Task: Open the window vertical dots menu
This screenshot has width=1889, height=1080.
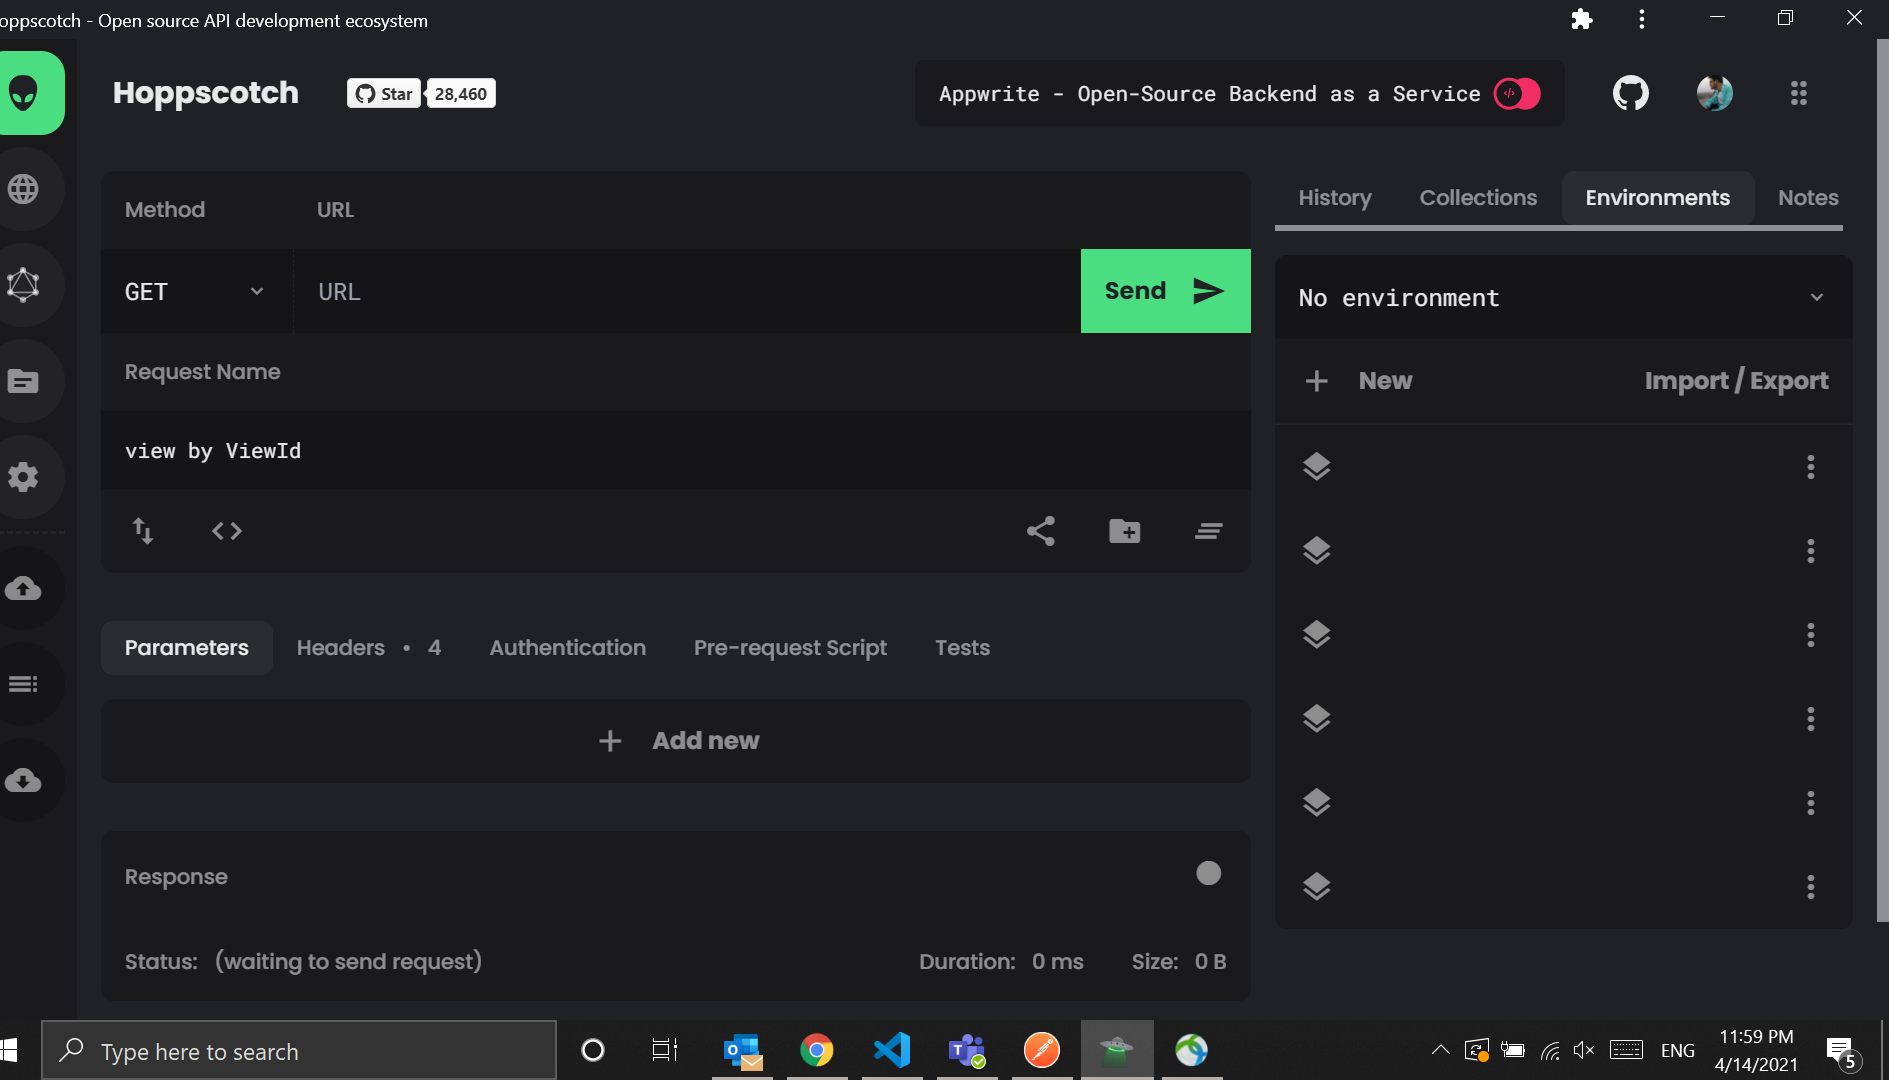Action: pyautogui.click(x=1642, y=19)
